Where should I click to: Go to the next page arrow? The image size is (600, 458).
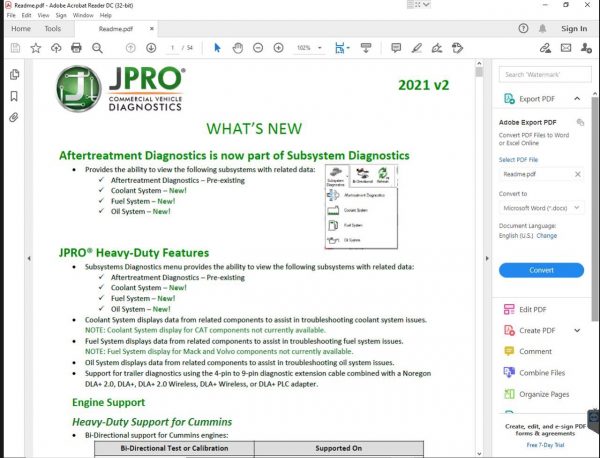[x=151, y=48]
